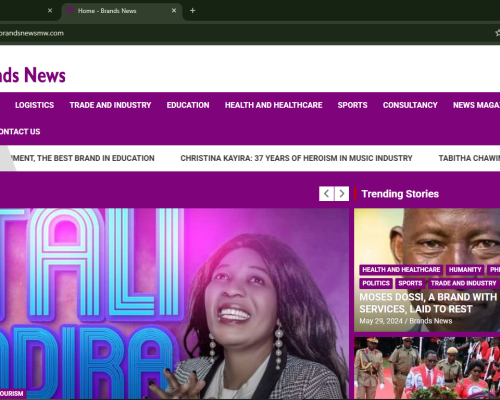Click the May 29, 2024 date link
The height and width of the screenshot is (400, 500).
click(381, 321)
